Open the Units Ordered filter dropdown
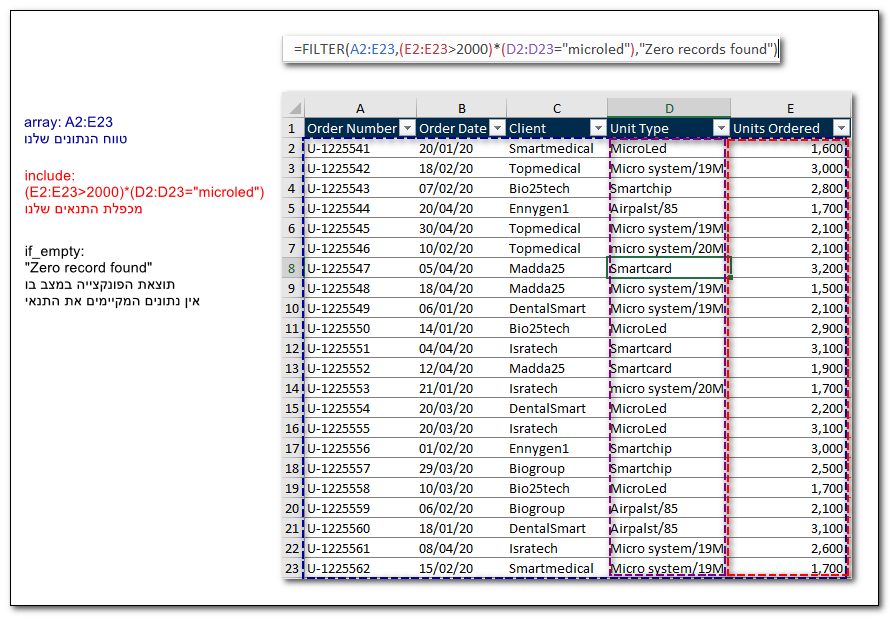 pyautogui.click(x=841, y=128)
